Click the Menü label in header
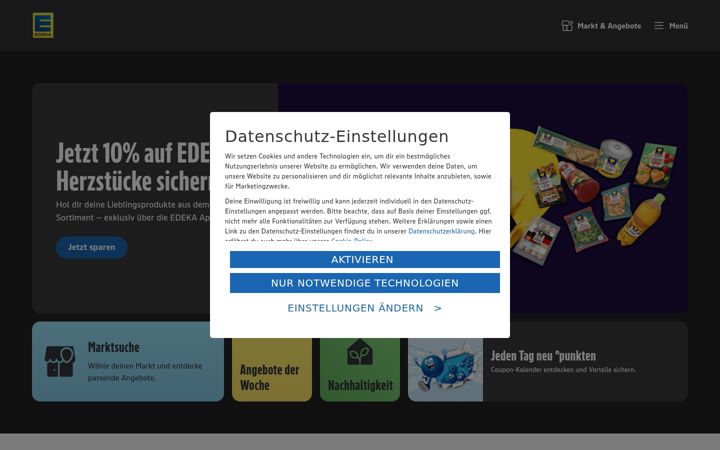Image resolution: width=720 pixels, height=450 pixels. tap(678, 26)
